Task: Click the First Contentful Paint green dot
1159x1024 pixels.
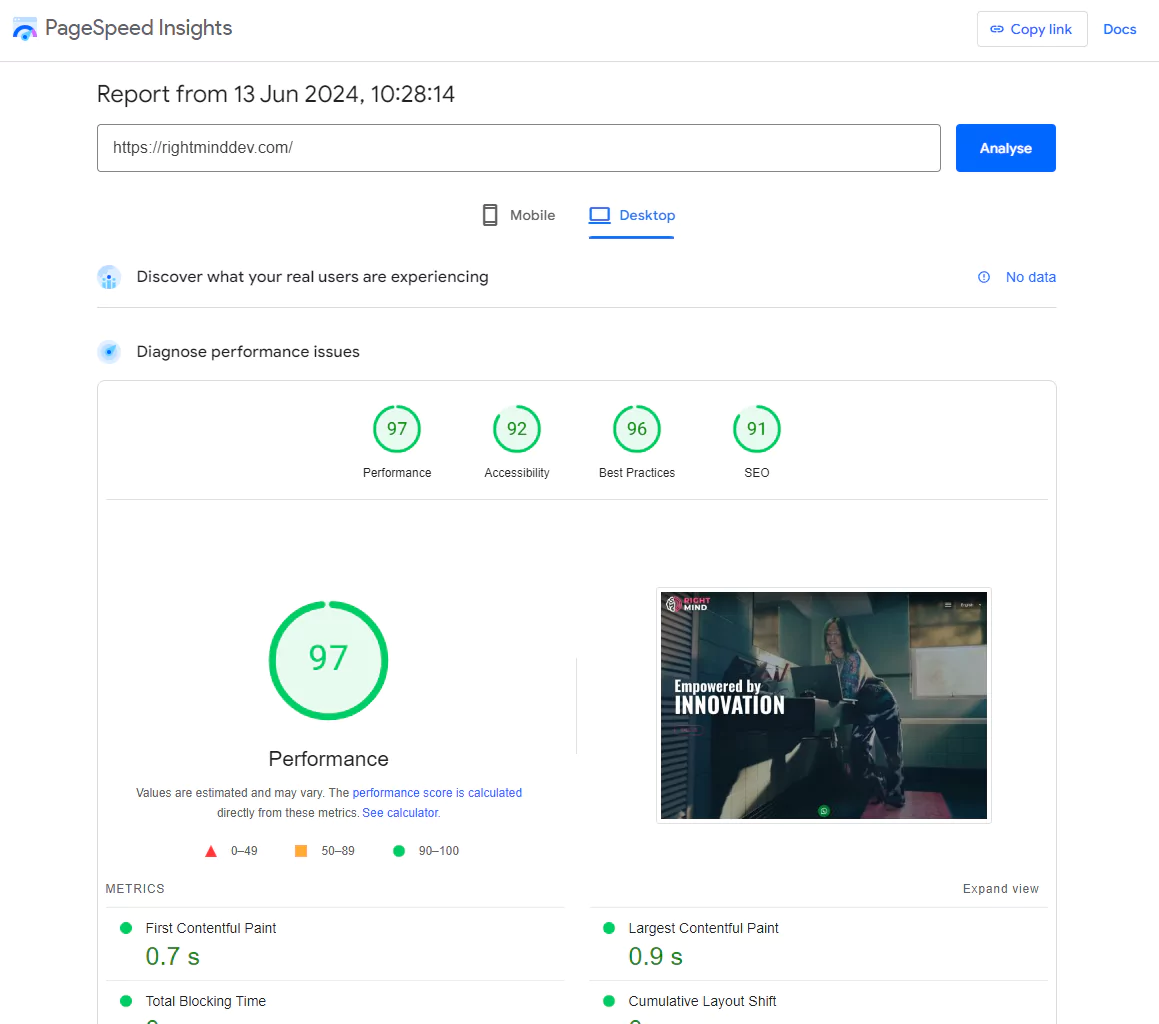Action: (x=126, y=928)
